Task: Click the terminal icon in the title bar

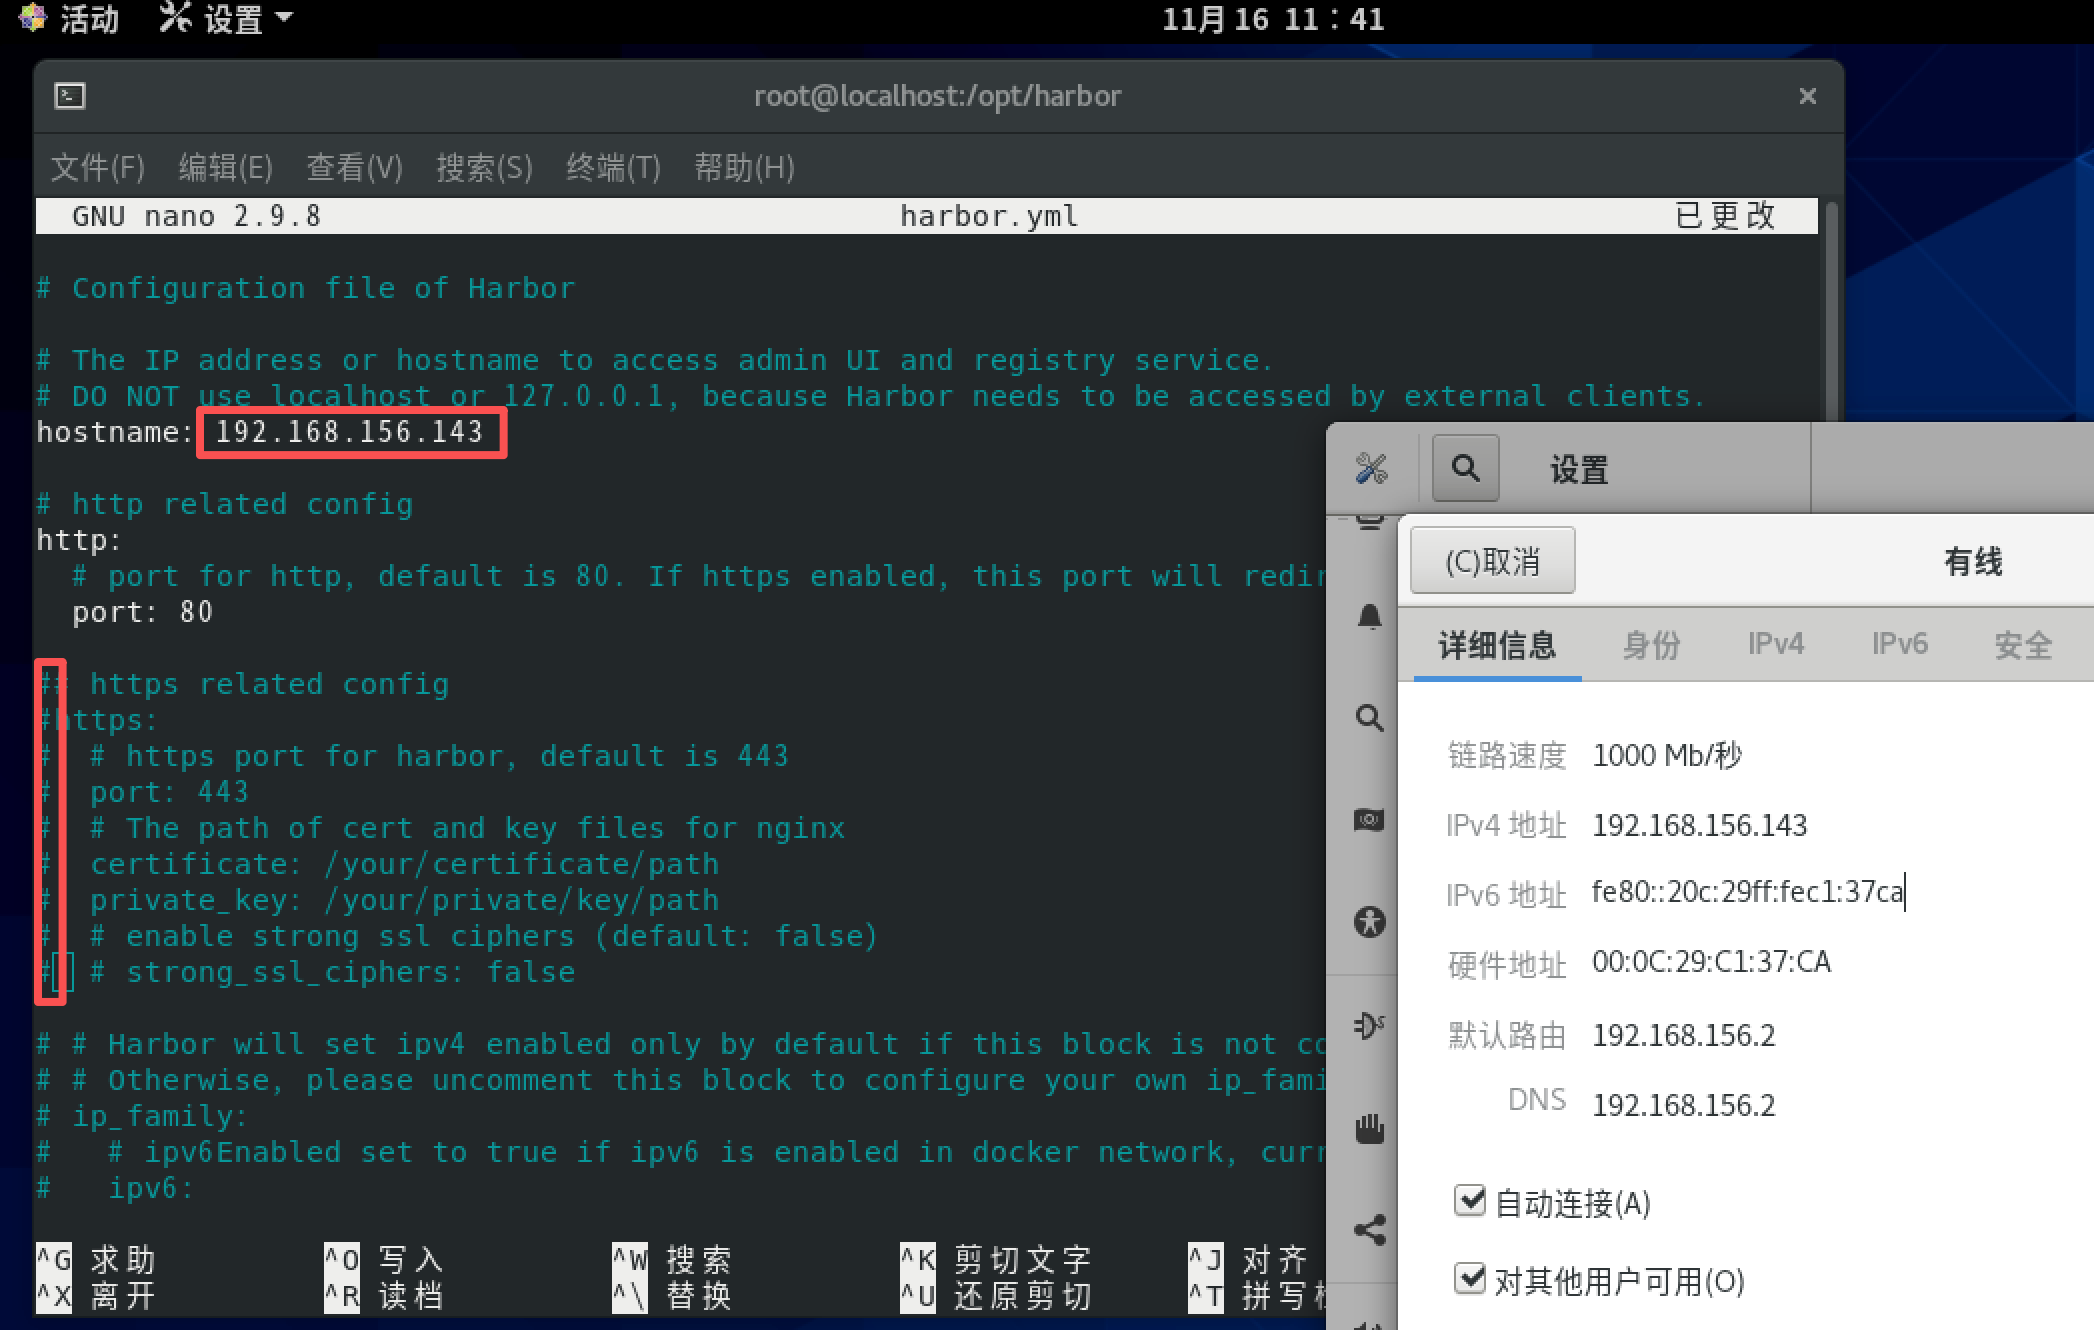Action: pos(69,96)
